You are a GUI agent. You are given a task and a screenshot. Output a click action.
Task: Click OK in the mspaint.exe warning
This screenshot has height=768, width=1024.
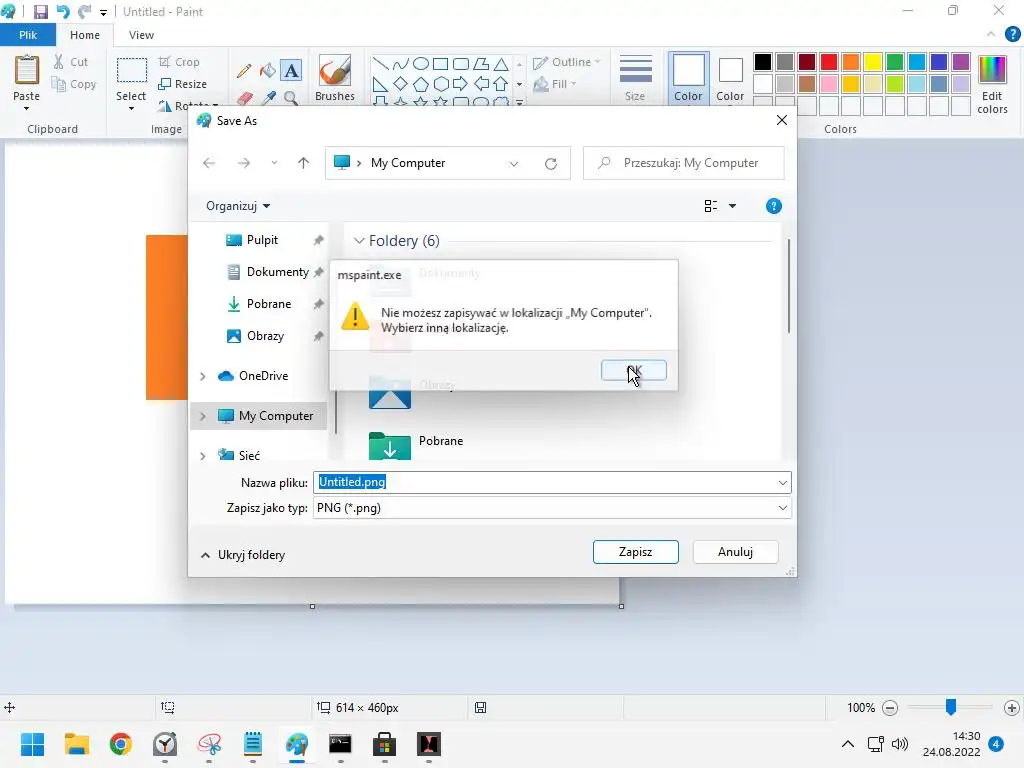(633, 370)
